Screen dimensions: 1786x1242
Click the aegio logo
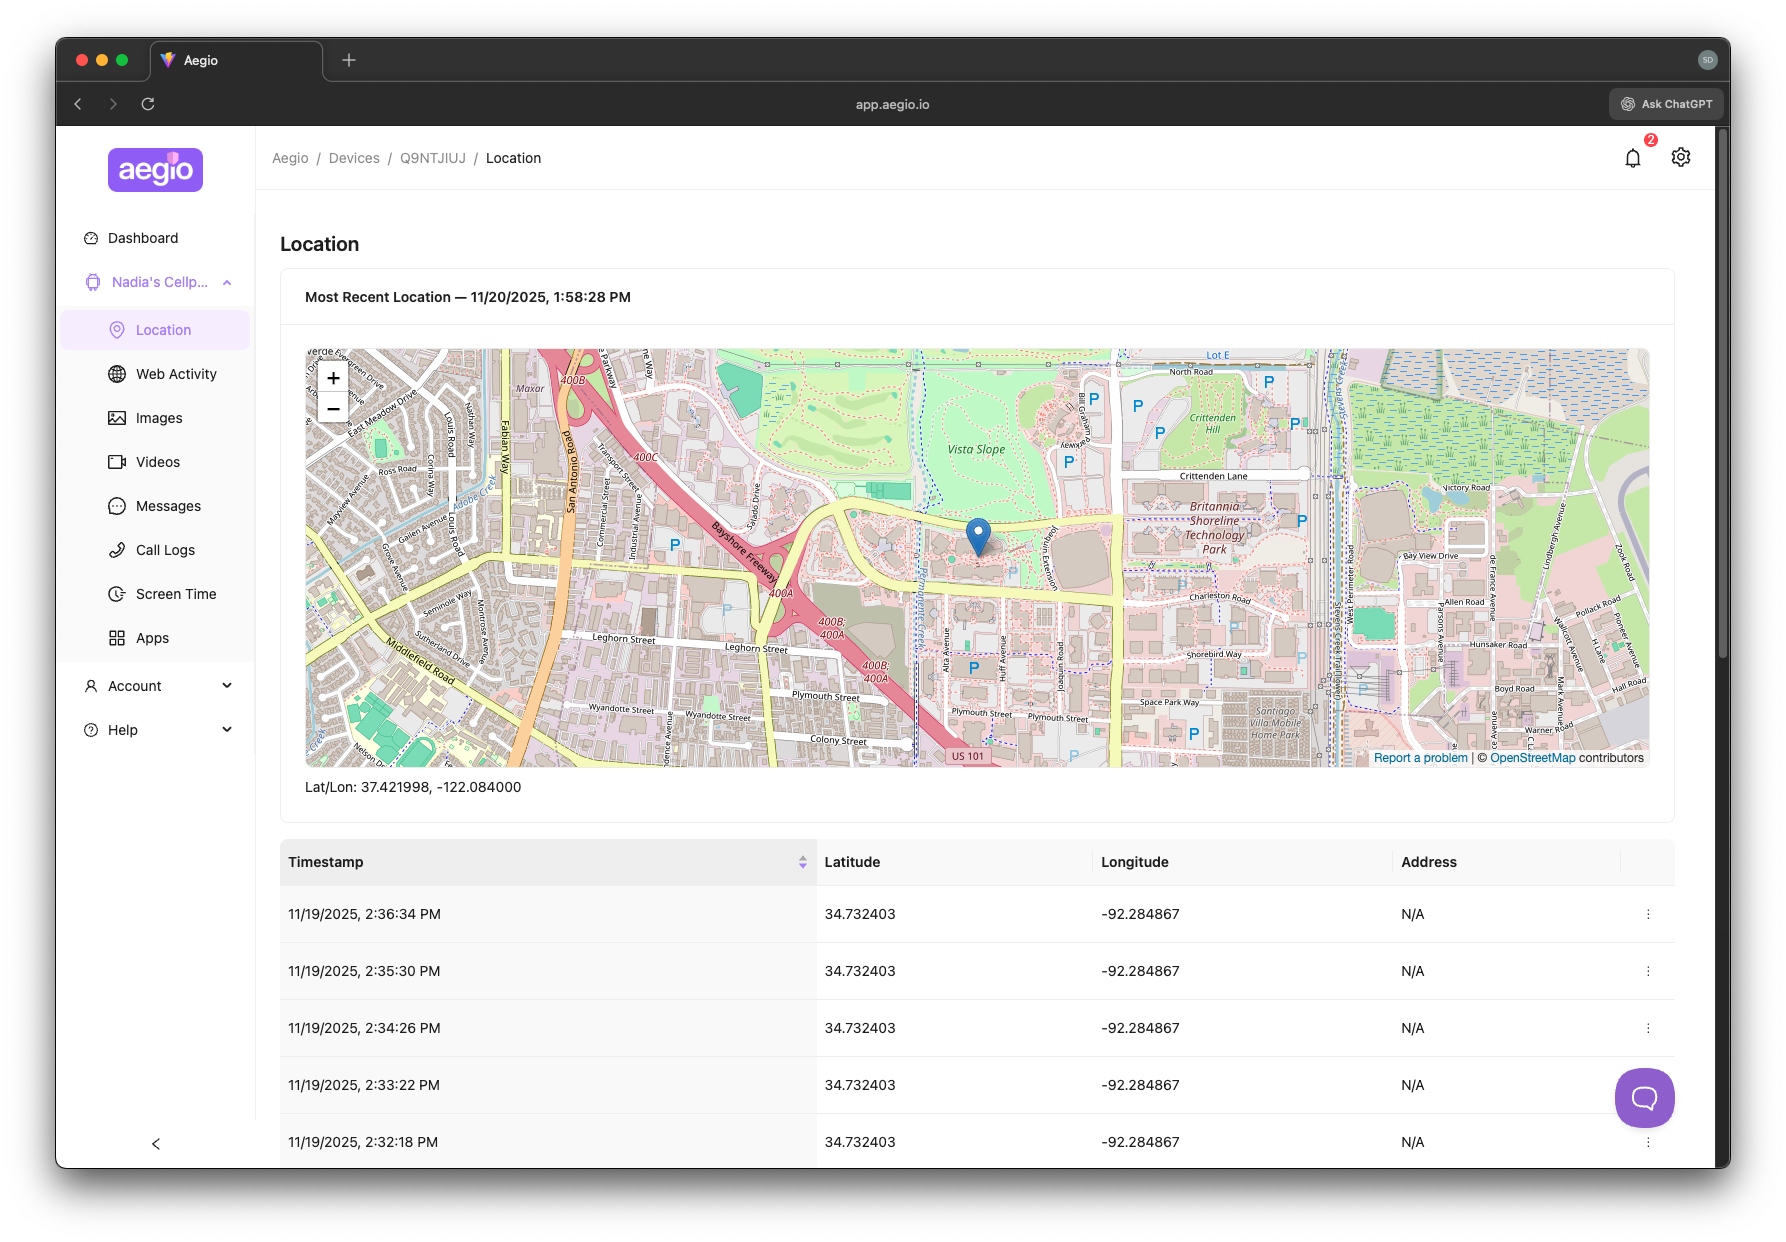(x=155, y=170)
